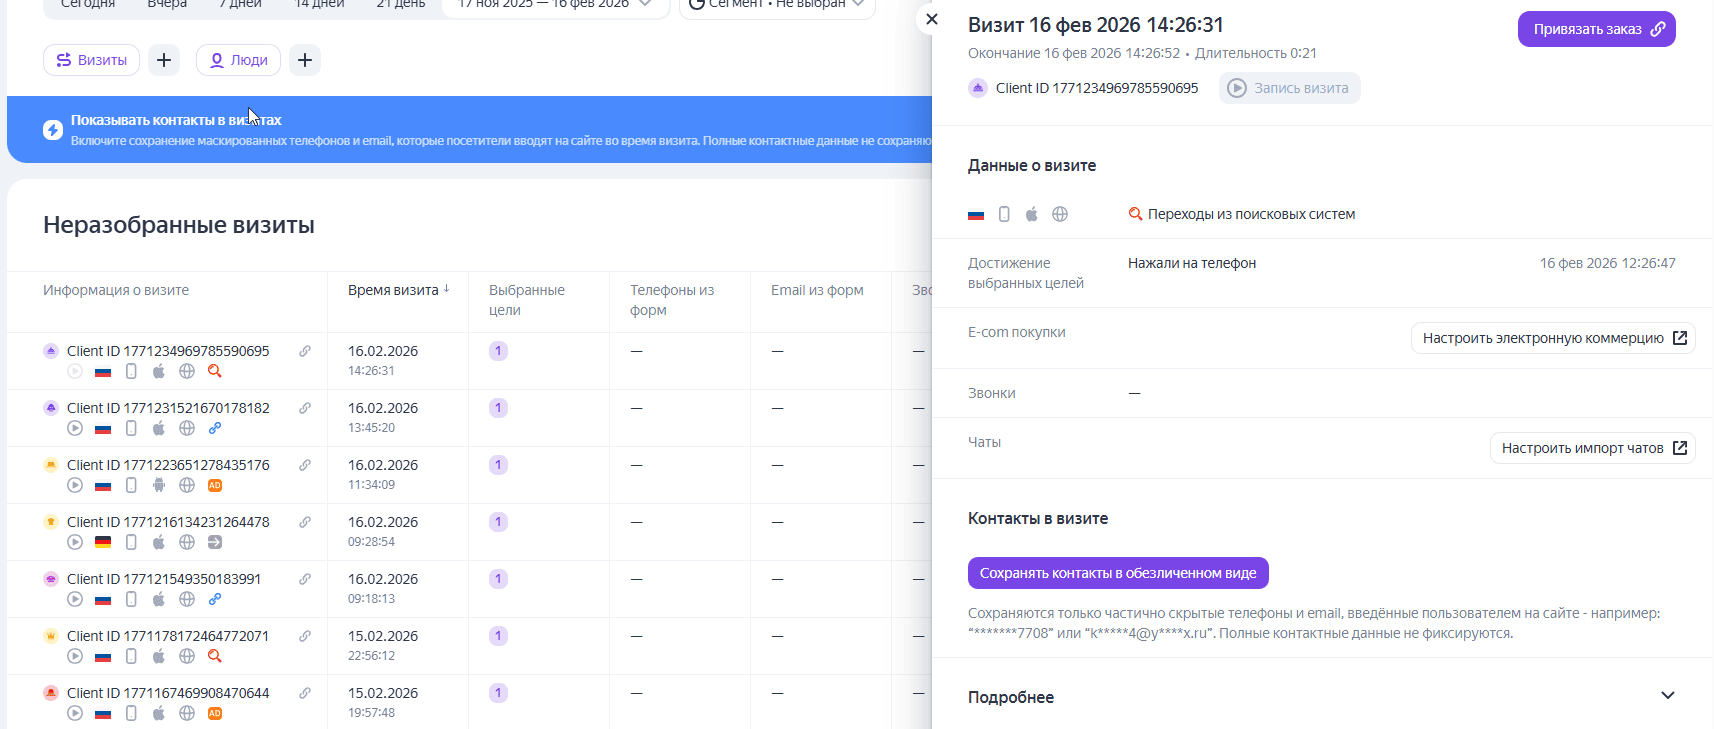
Task: Click search source icon for Client ID 1771178172464772071
Action: point(214,656)
